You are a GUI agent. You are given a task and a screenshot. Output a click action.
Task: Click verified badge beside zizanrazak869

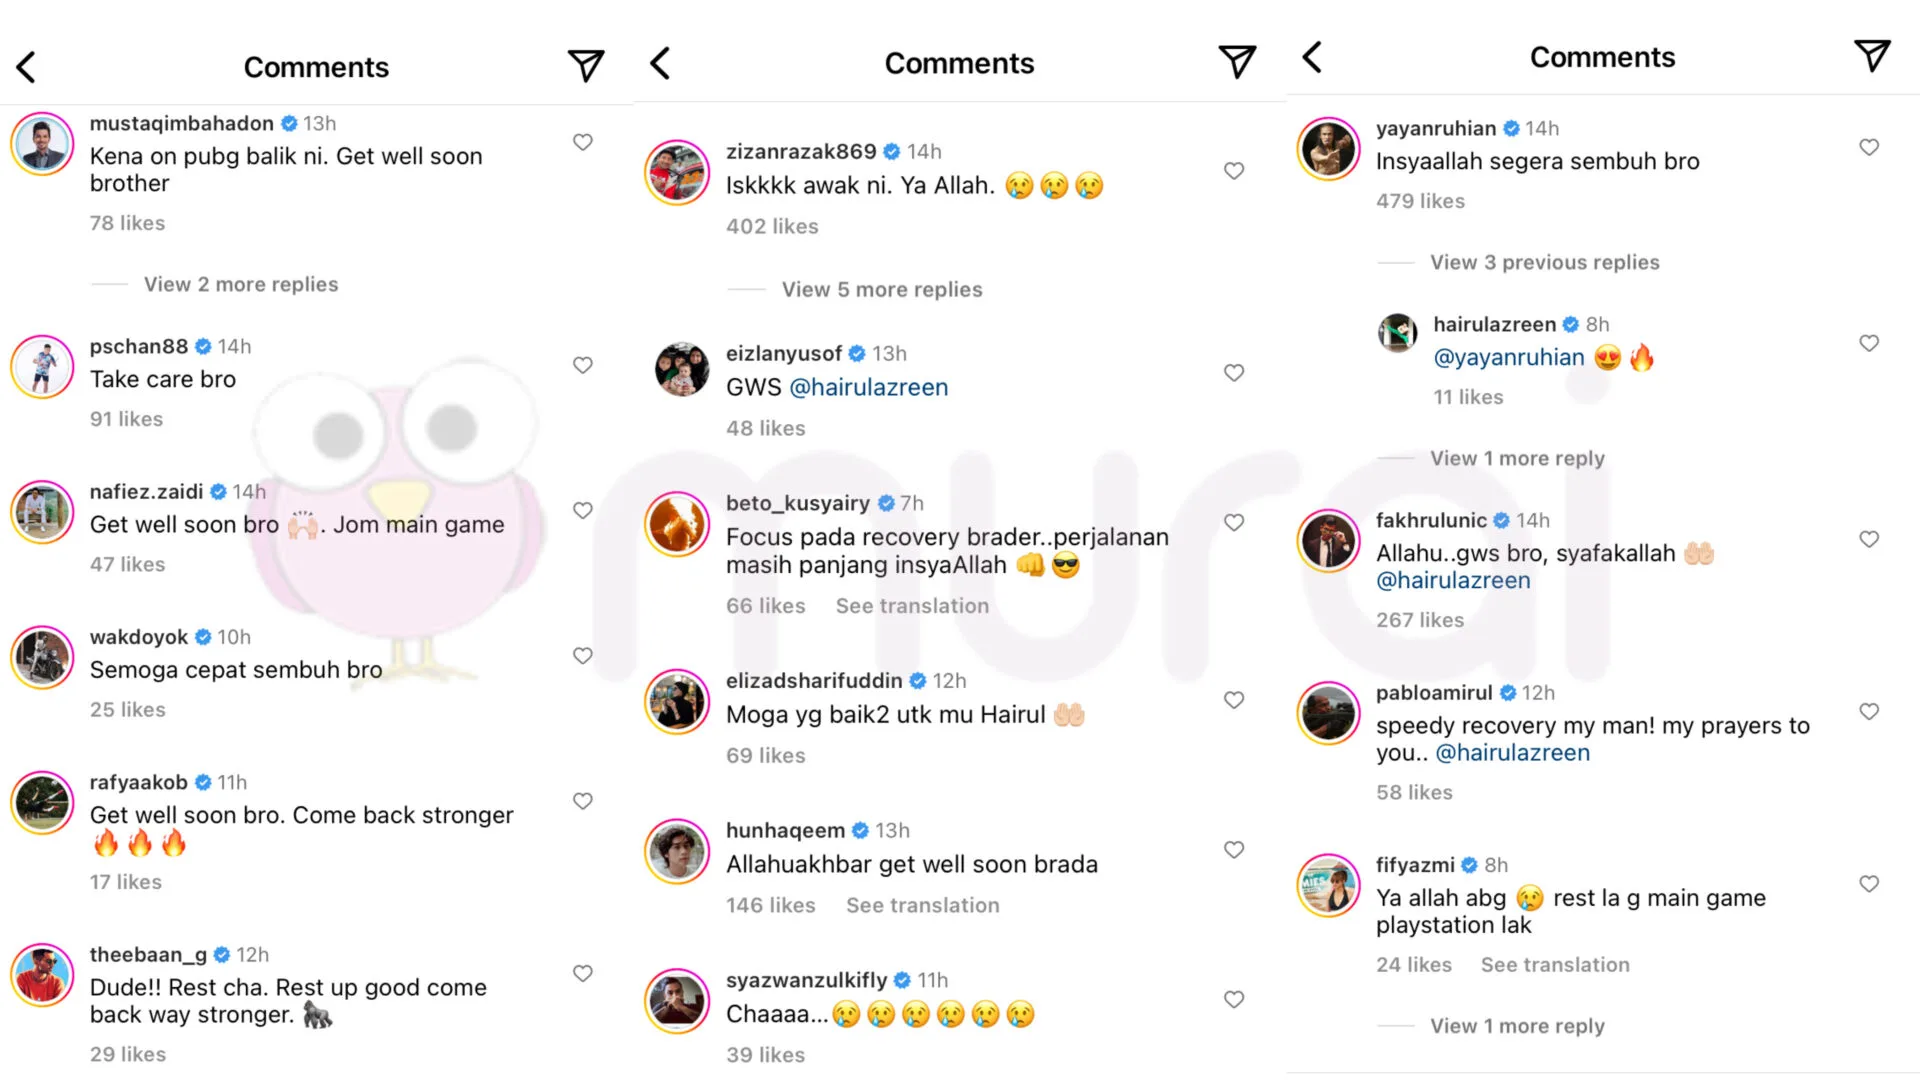coord(892,151)
